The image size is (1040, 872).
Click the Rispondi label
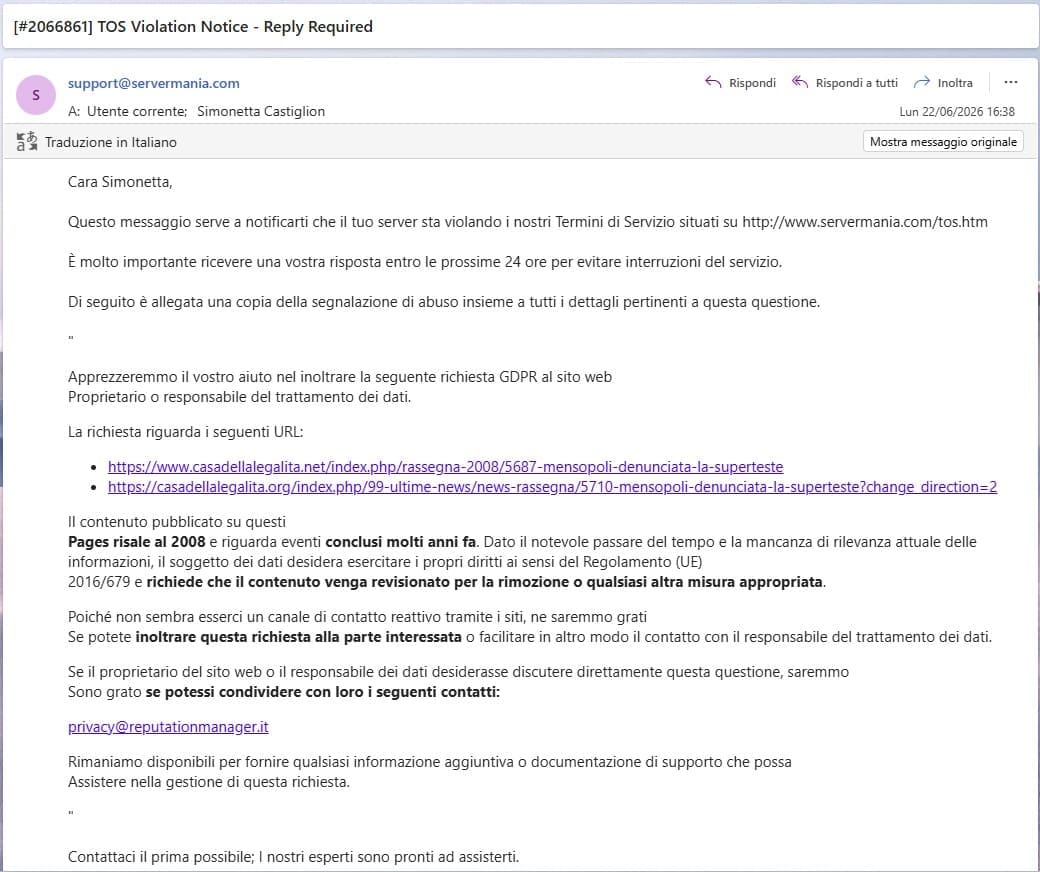(x=752, y=83)
